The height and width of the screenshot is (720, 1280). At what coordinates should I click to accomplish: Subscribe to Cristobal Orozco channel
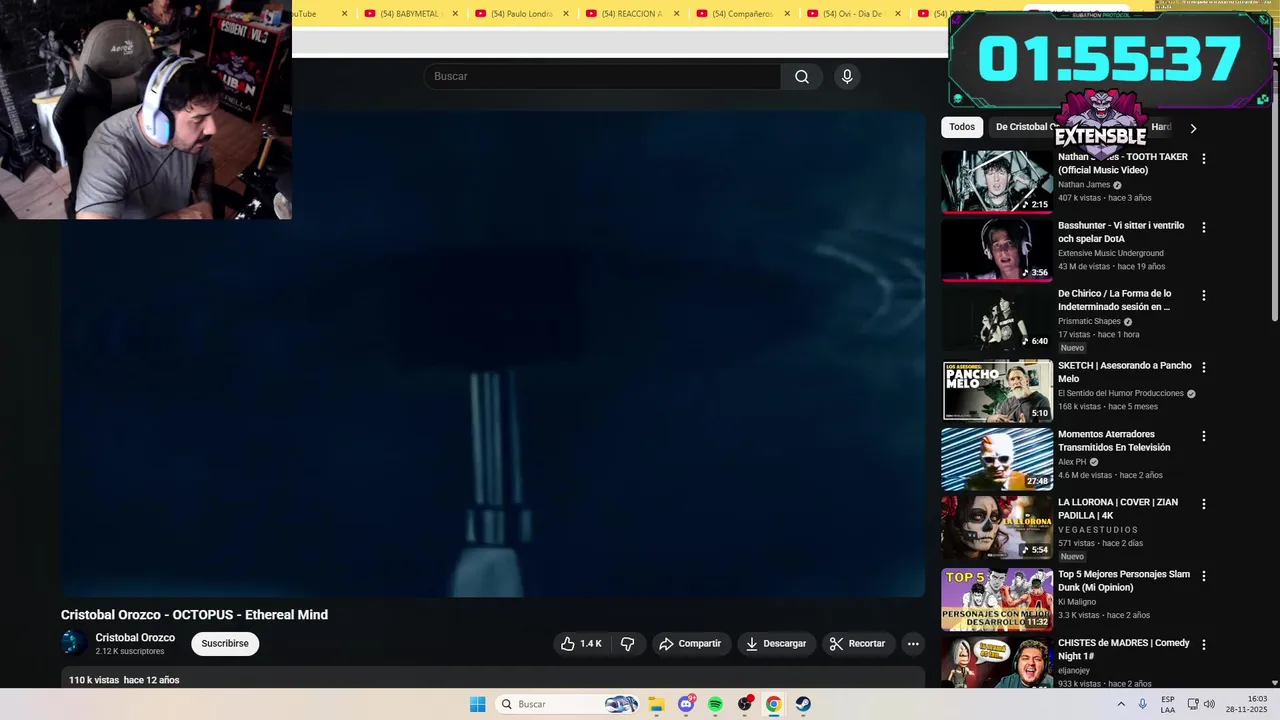tap(225, 644)
